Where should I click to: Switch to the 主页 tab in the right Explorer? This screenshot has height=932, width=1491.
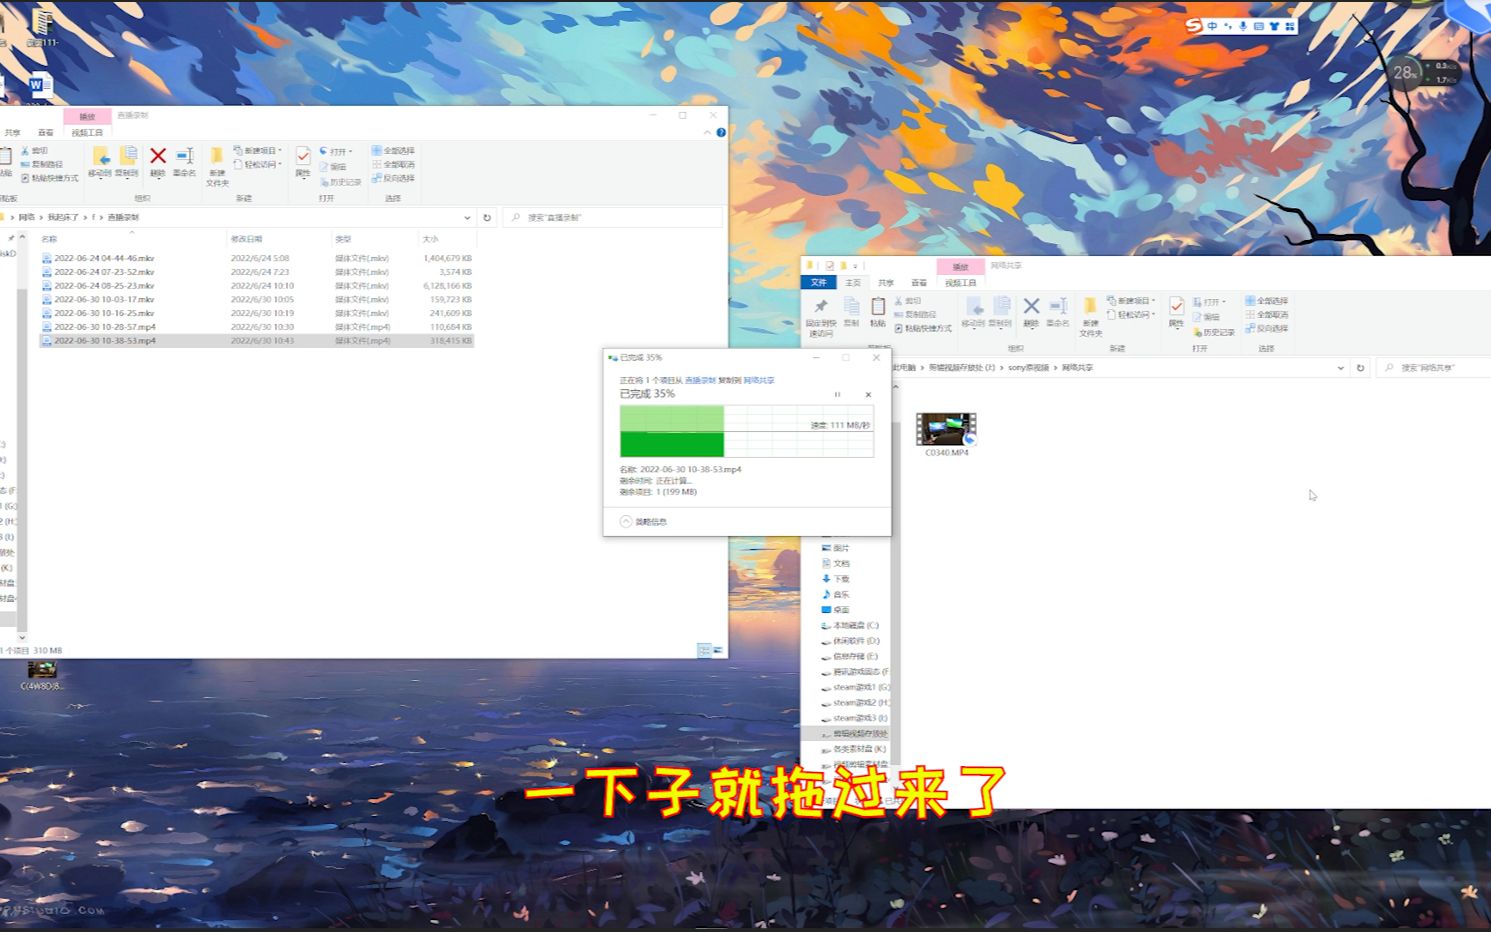853,283
